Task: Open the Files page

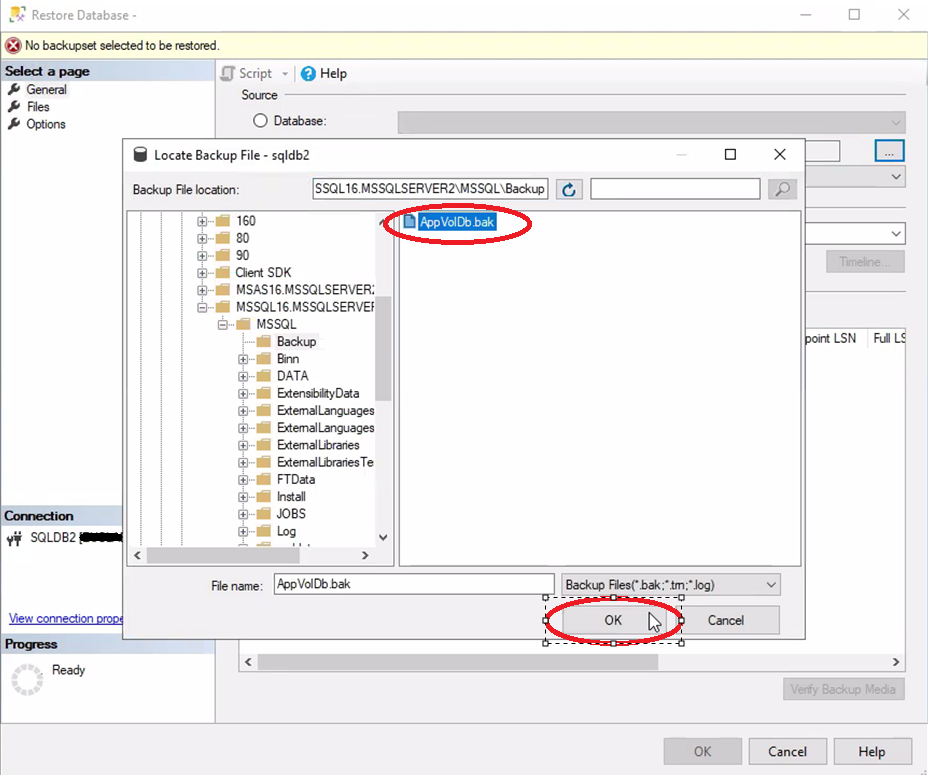Action: click(38, 107)
